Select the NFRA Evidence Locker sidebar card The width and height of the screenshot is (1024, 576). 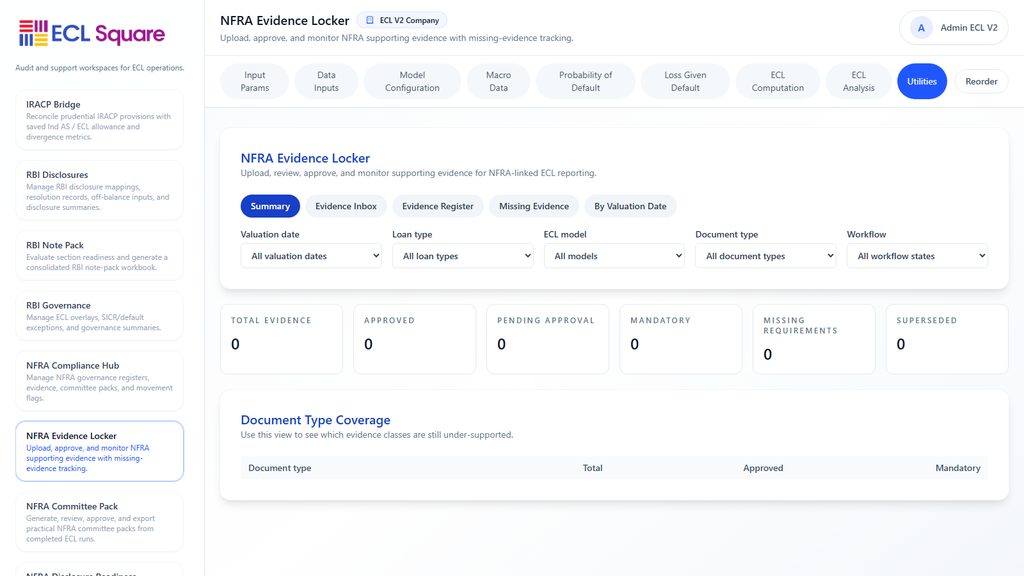click(x=99, y=451)
